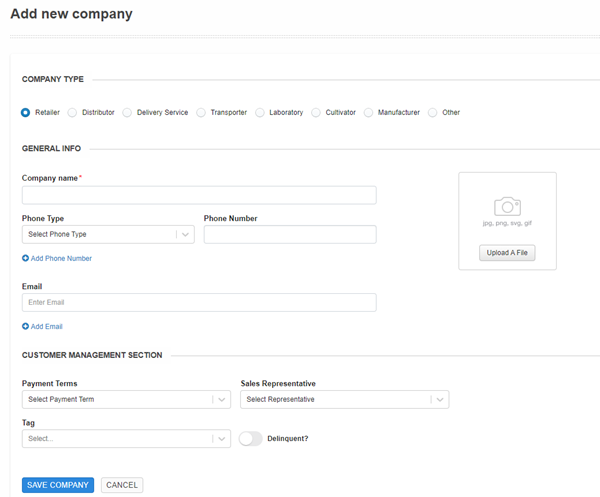The width and height of the screenshot is (600, 497).
Task: Click the 'Payment Terms' label
Action: click(x=50, y=383)
